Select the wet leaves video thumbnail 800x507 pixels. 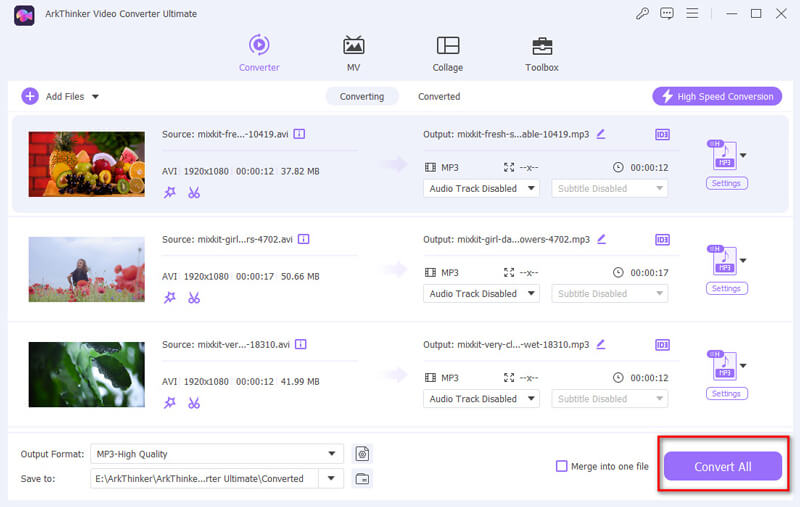click(87, 374)
